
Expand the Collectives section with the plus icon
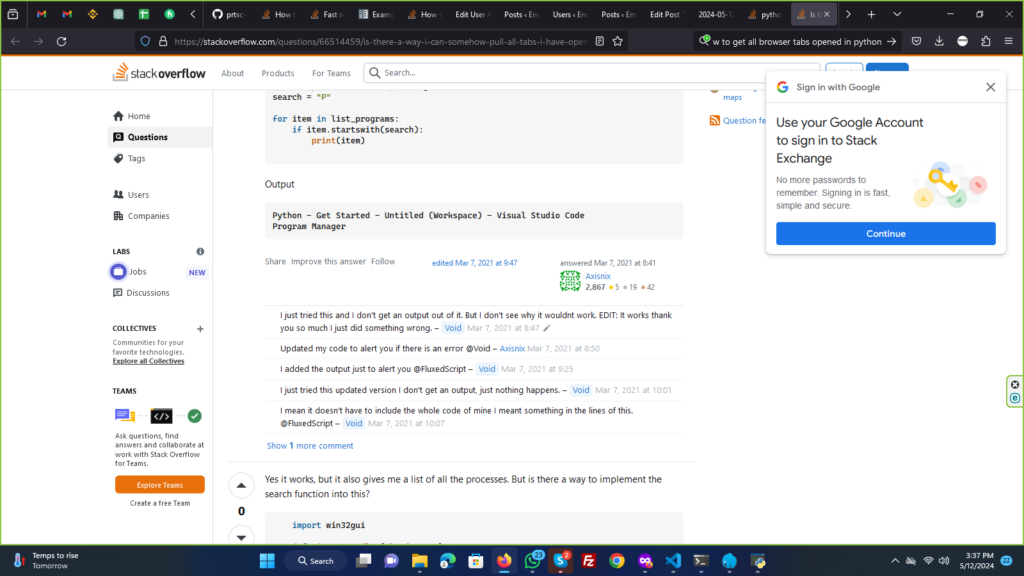(x=200, y=328)
